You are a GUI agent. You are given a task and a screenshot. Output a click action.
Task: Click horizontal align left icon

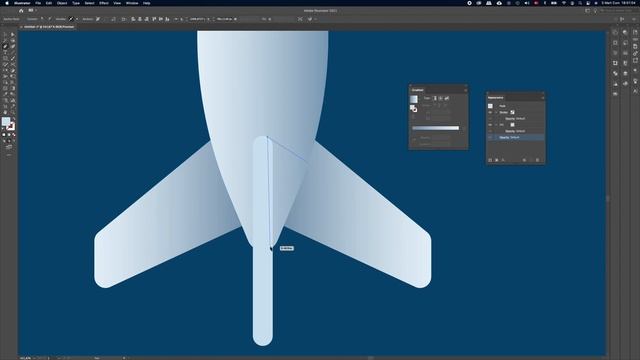(133, 19)
